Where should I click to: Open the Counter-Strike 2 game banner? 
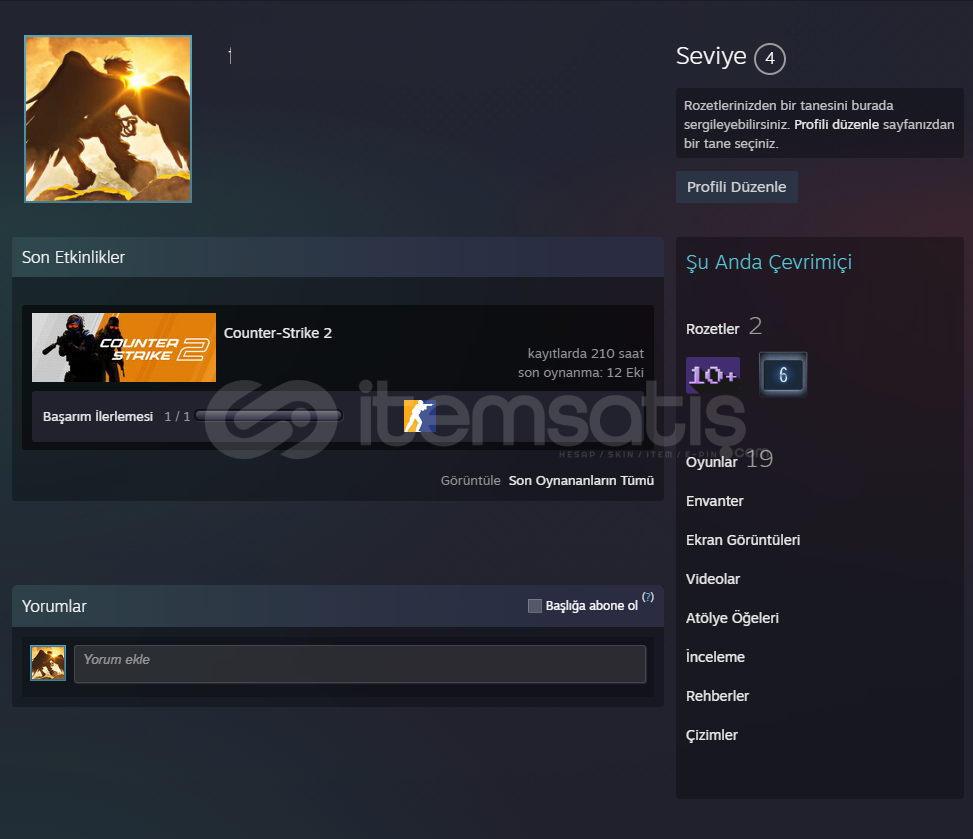pyautogui.click(x=124, y=348)
